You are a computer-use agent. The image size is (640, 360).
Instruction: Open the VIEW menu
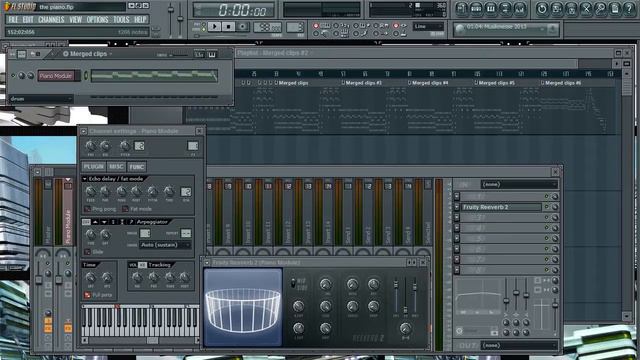click(x=76, y=20)
